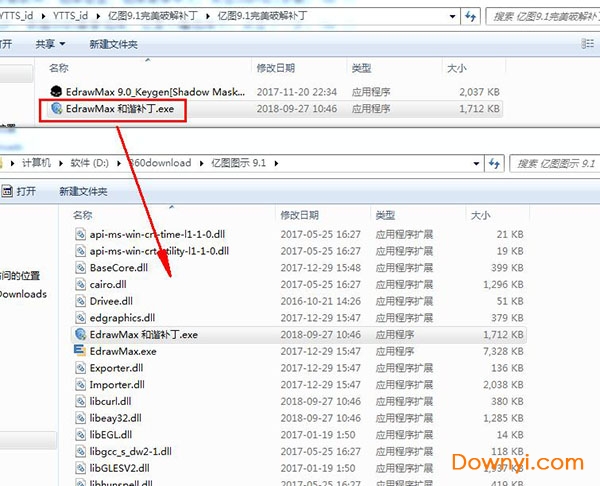Sort lower window by 大小 column

(481, 215)
